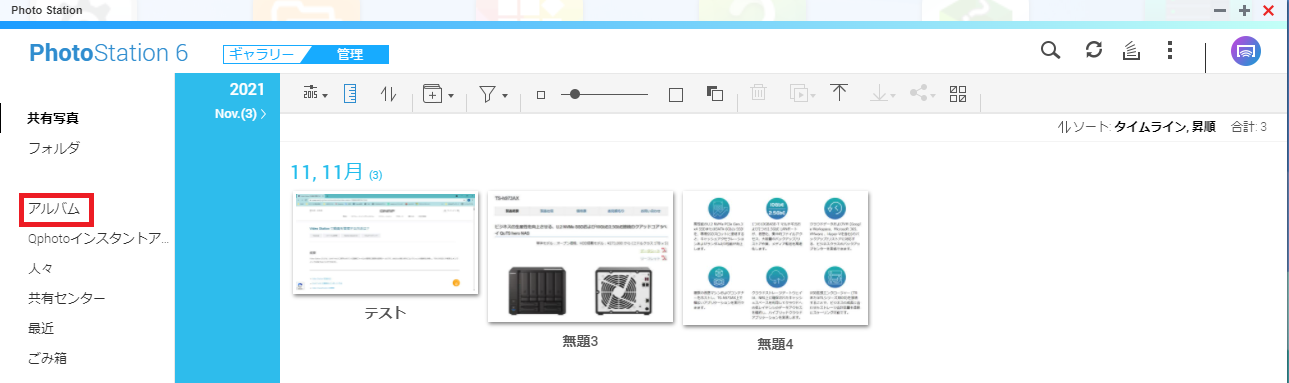Image resolution: width=1289 pixels, height=383 pixels.
Task: Open the slideshow play dropdown
Action: pos(802,94)
